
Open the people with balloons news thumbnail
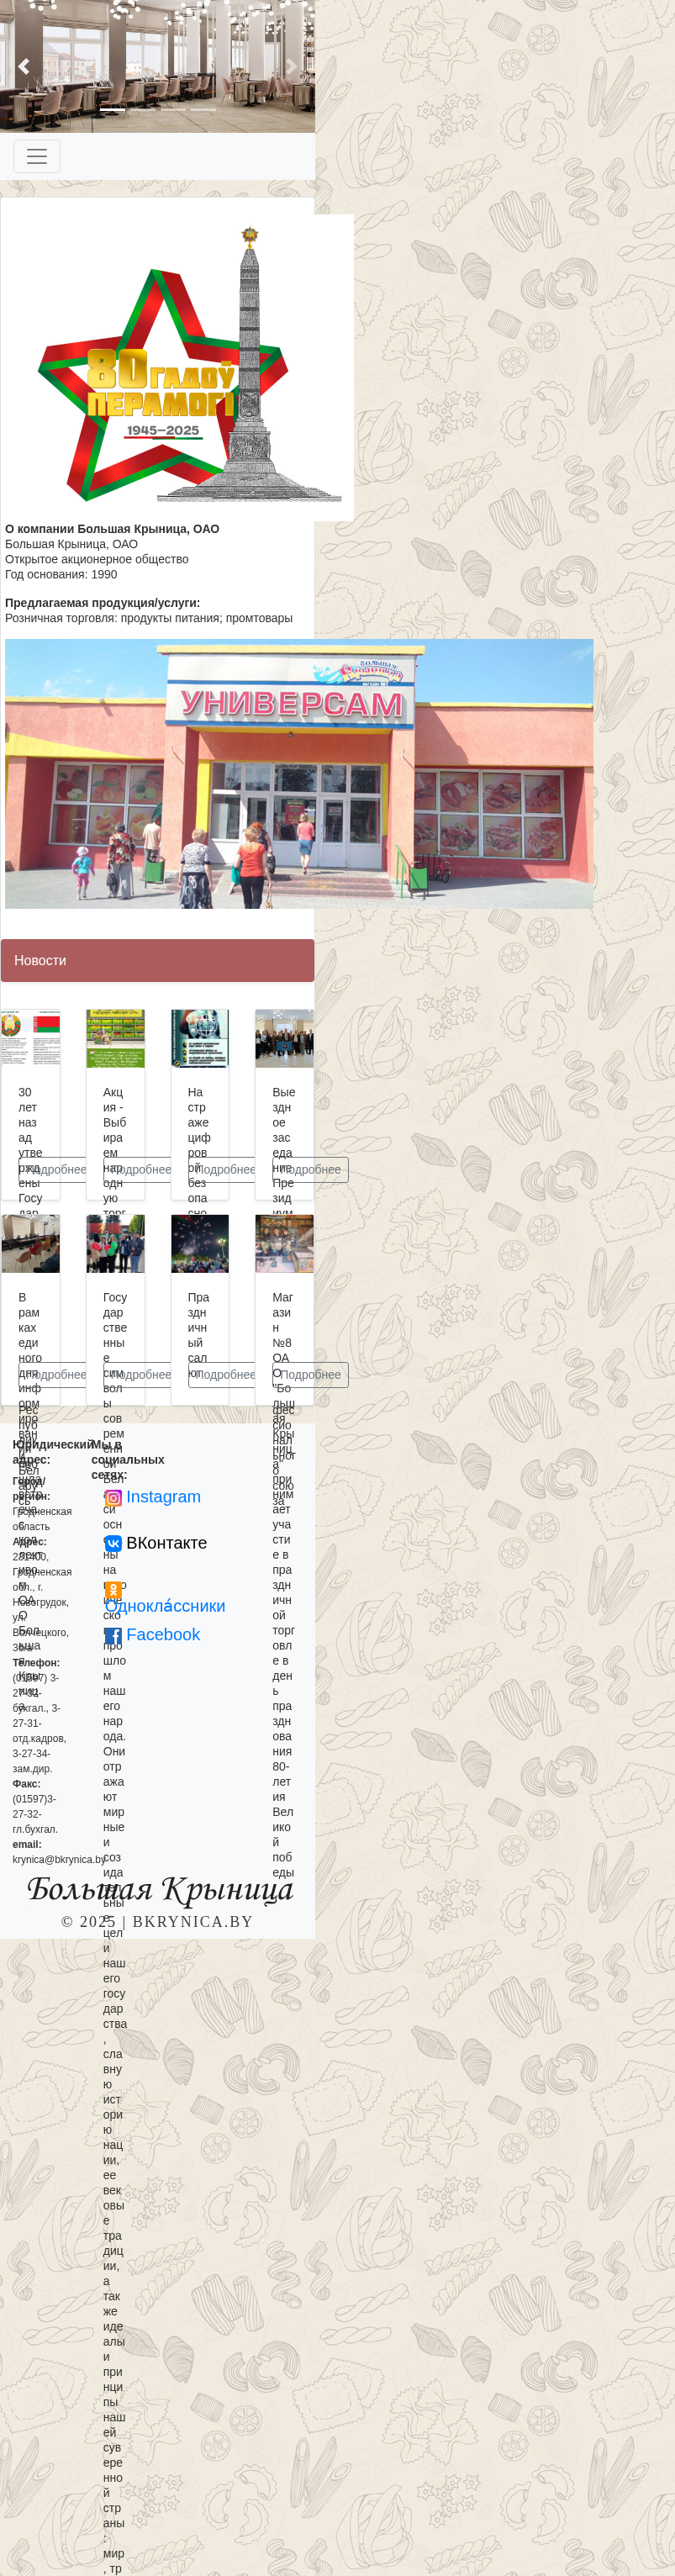point(115,1244)
